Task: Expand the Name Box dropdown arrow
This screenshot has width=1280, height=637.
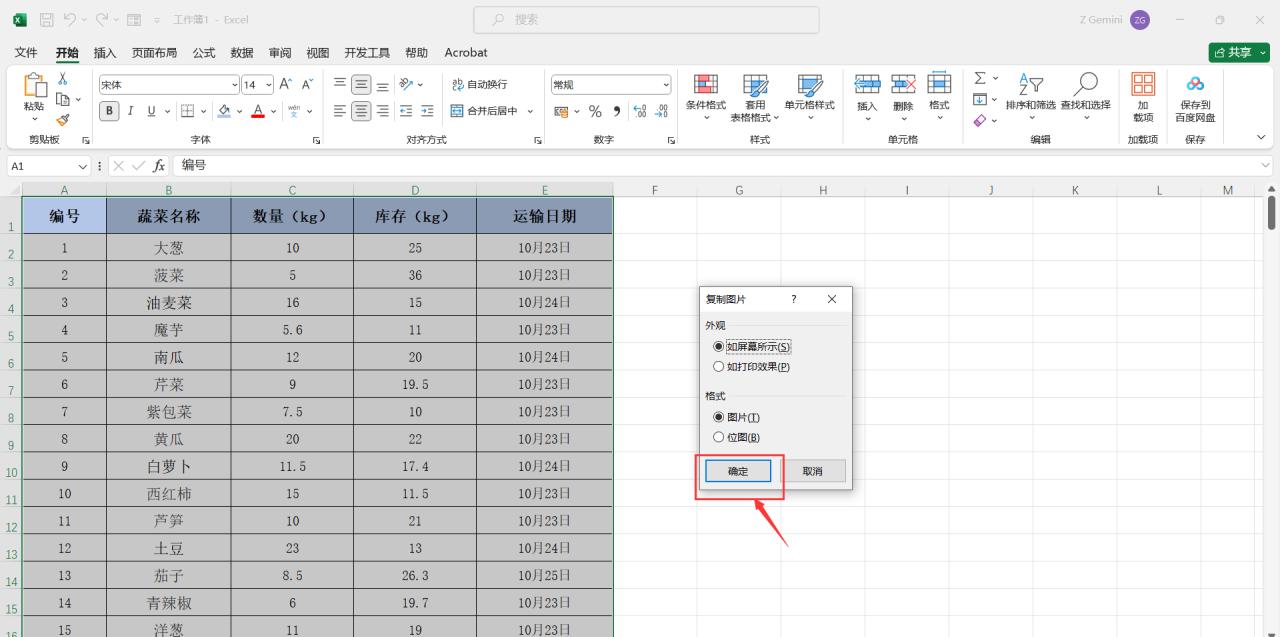Action: [x=83, y=166]
